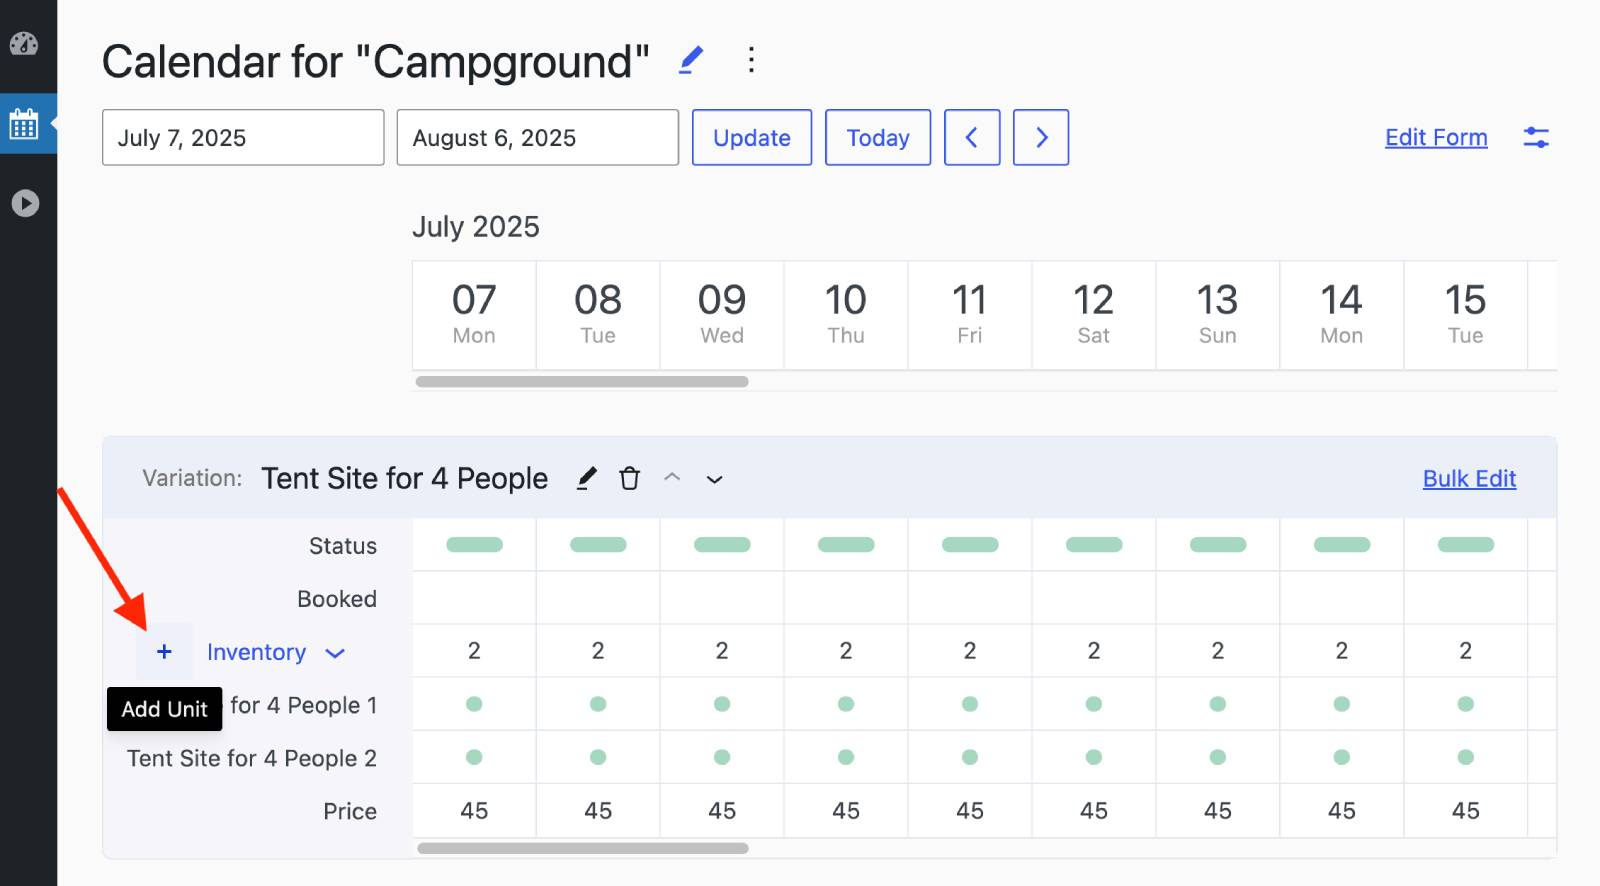Toggle Tent Site 2 availability dot on Mon 07
Viewport: 1600px width, 886px height.
[x=474, y=757]
